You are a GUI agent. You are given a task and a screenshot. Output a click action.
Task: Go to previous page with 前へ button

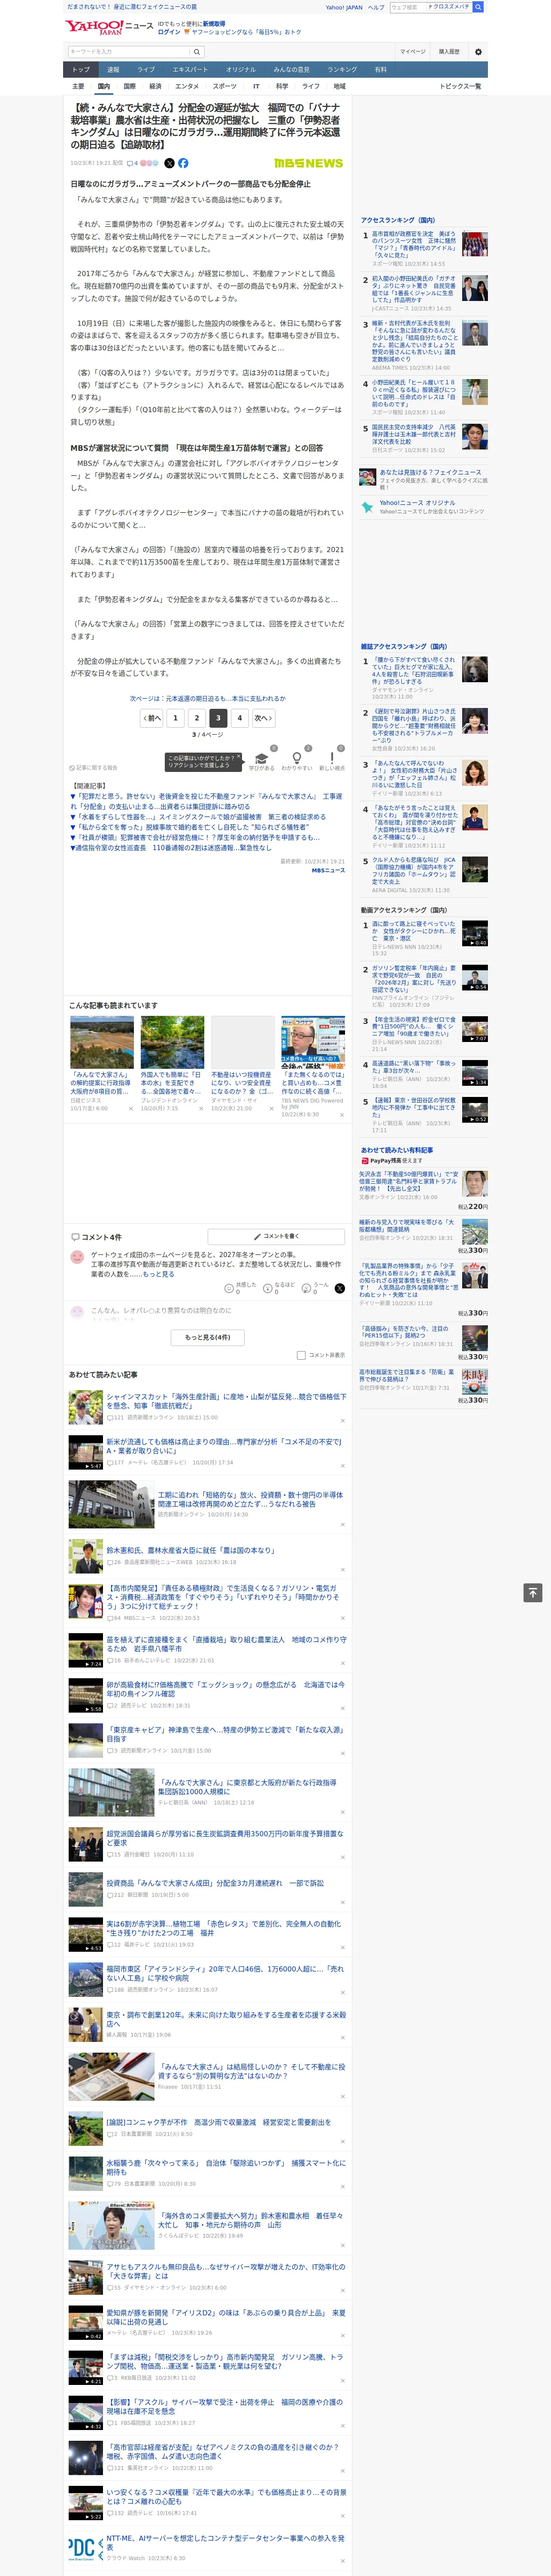151,718
